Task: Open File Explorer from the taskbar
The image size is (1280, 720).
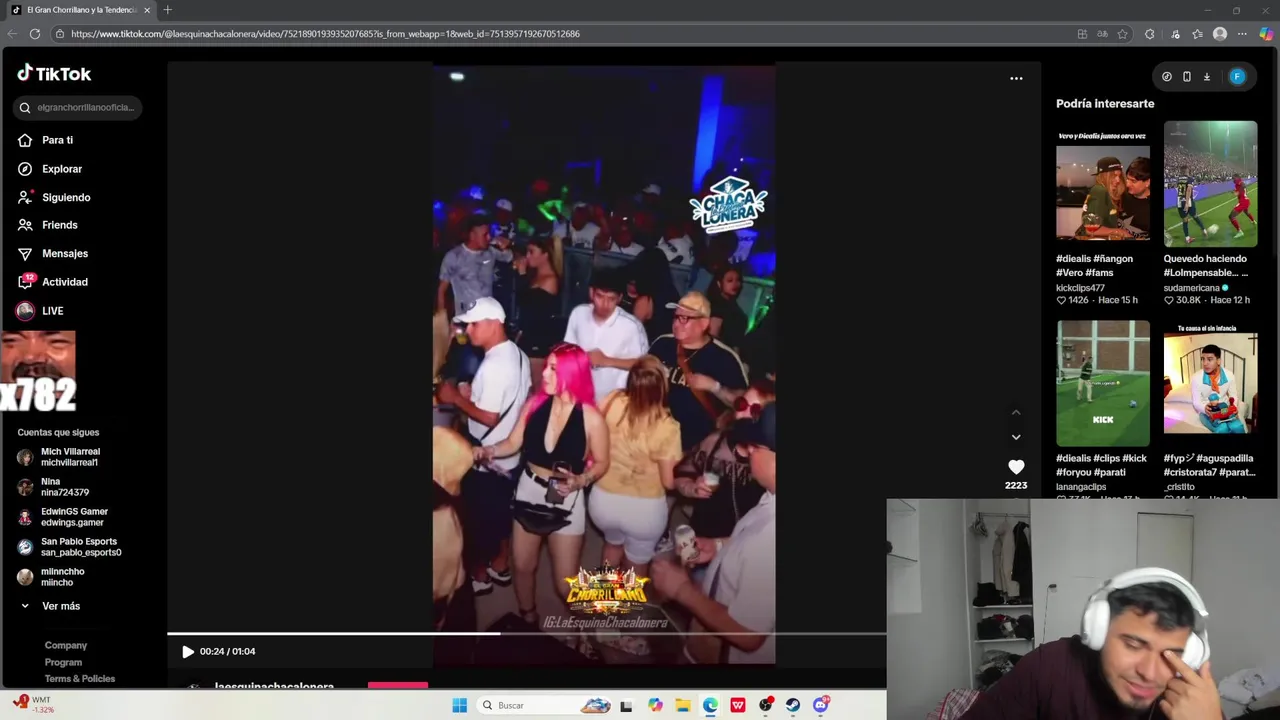Action: coord(682,705)
